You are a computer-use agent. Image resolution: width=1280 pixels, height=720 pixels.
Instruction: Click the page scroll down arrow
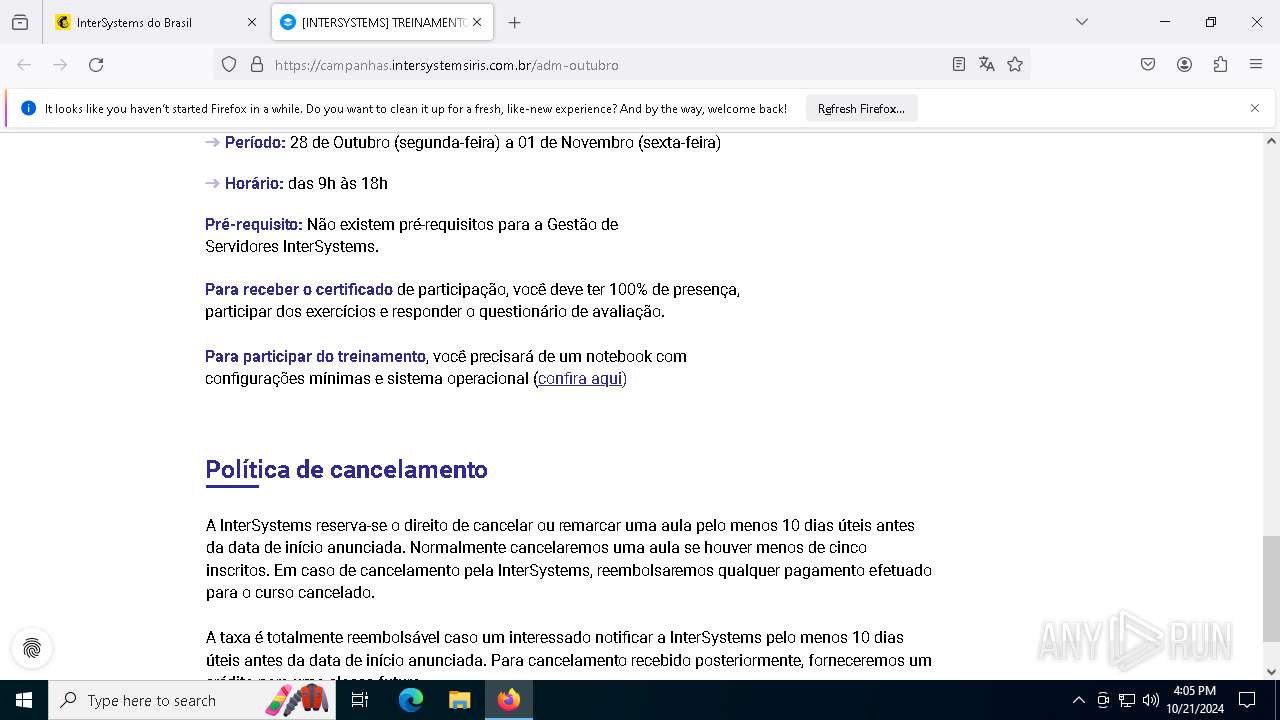1271,672
